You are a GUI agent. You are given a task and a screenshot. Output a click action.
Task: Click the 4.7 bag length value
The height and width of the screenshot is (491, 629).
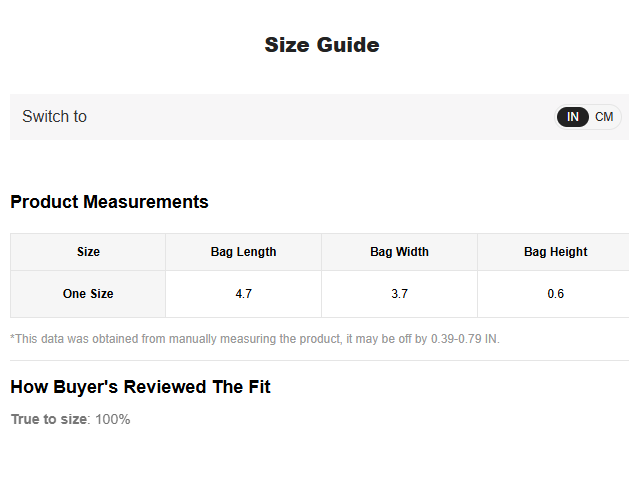point(243,294)
